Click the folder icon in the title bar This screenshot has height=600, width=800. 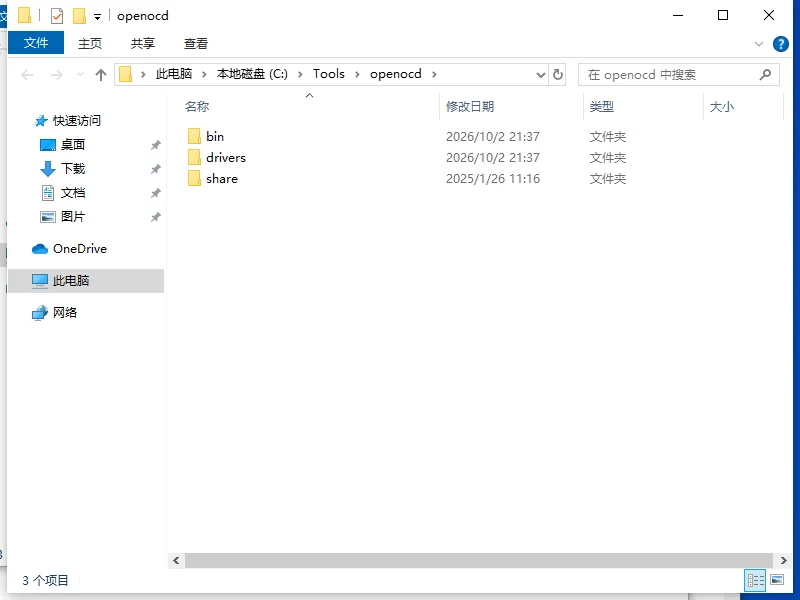[24, 15]
